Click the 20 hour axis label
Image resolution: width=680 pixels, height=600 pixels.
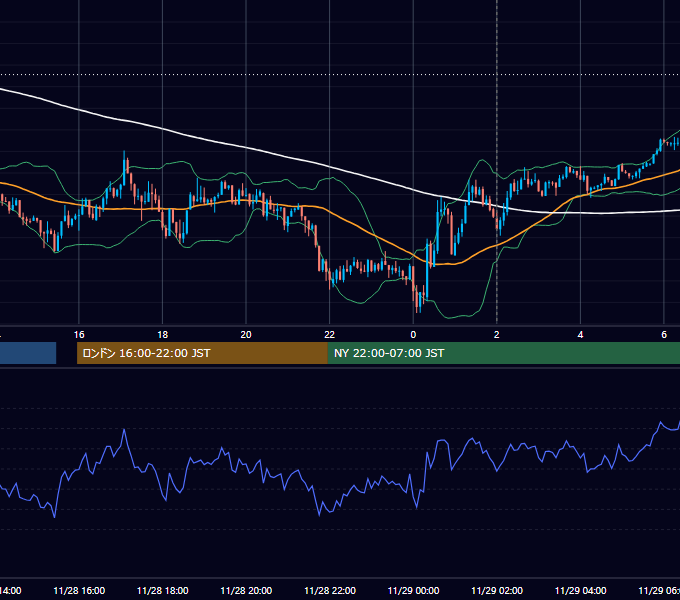coord(246,335)
